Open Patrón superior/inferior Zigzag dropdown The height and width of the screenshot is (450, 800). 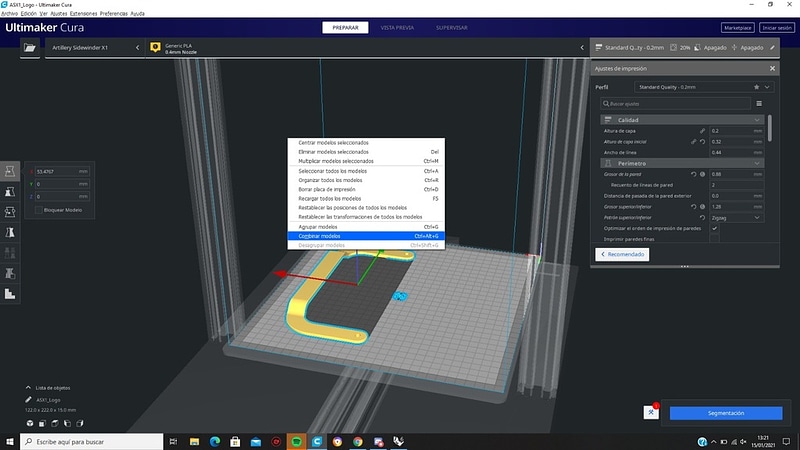coord(736,218)
